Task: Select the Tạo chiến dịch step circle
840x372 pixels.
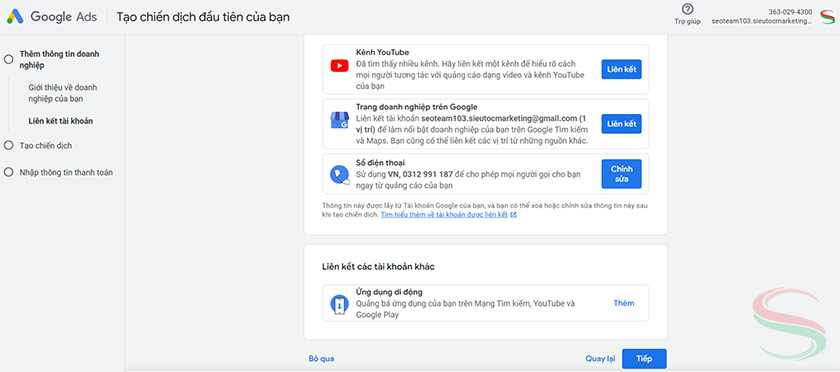Action: tap(8, 145)
